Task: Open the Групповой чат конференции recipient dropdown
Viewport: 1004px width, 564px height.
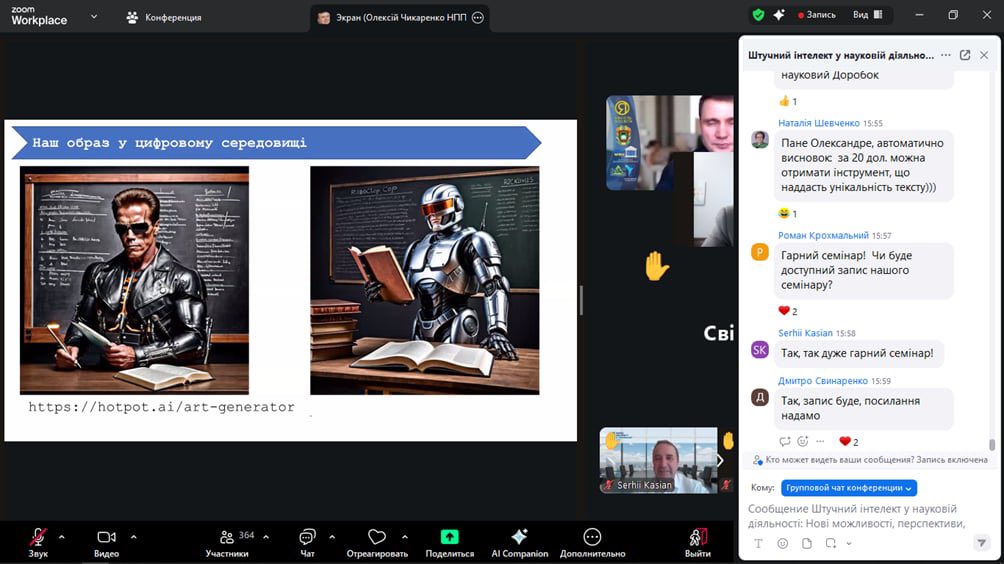Action: [x=849, y=488]
